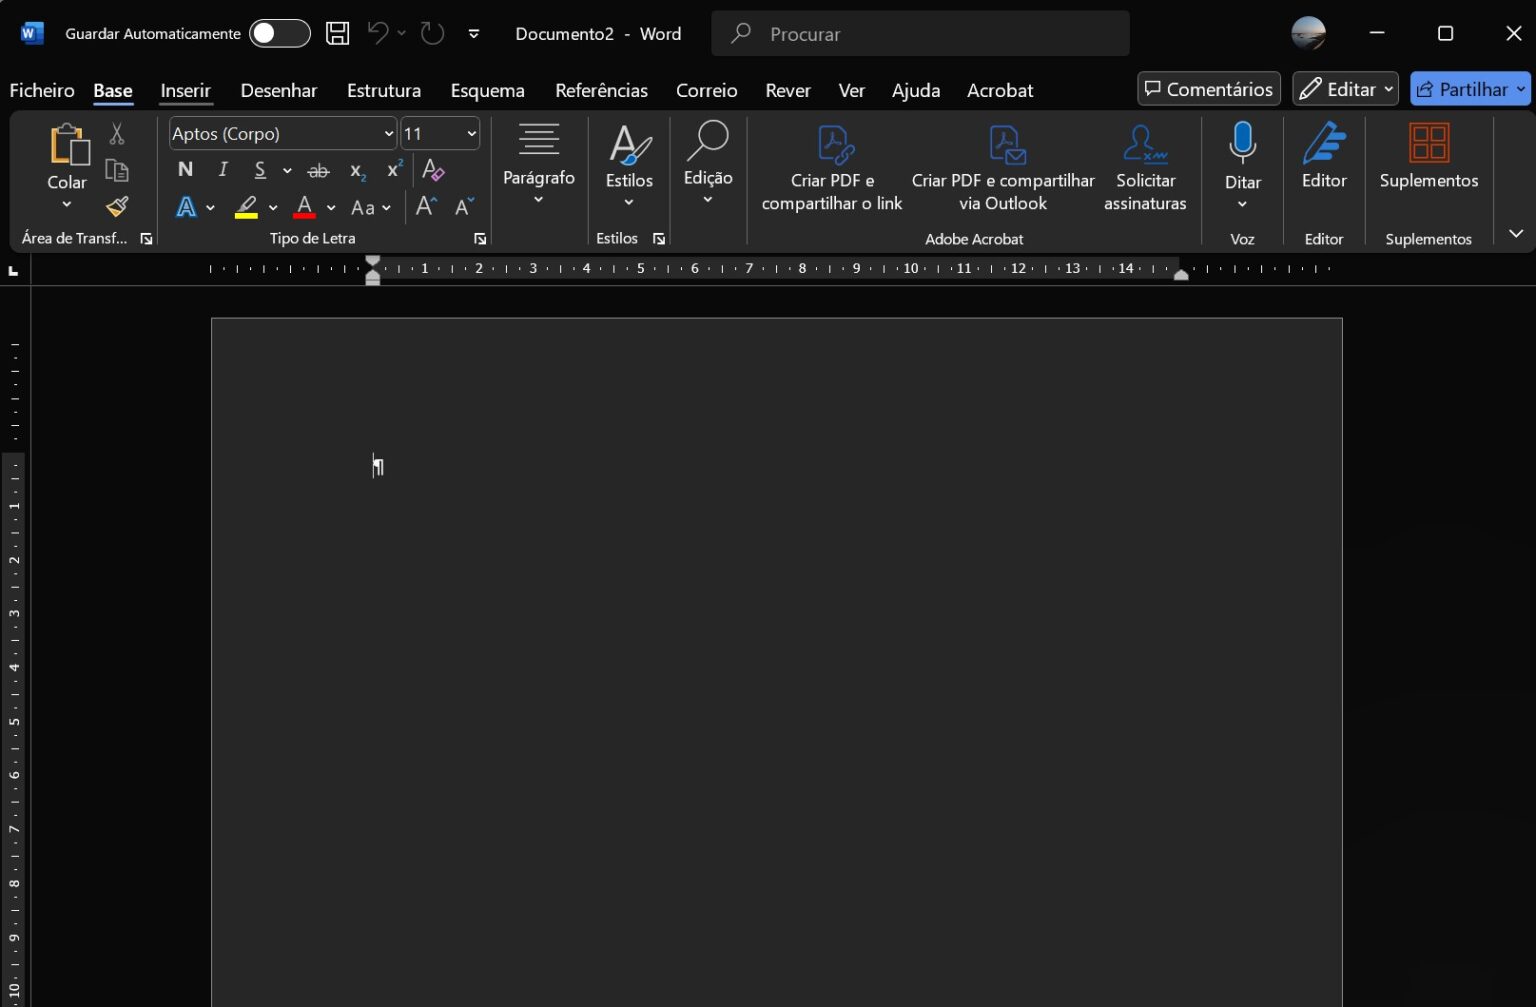This screenshot has width=1536, height=1007.
Task: Click the Subscript icon
Action: point(357,171)
